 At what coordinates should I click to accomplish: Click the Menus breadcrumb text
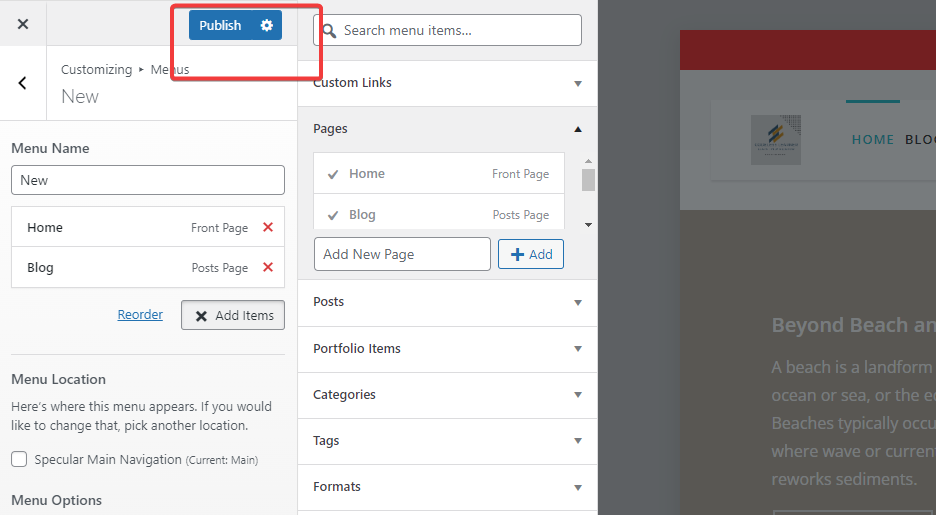tap(170, 69)
